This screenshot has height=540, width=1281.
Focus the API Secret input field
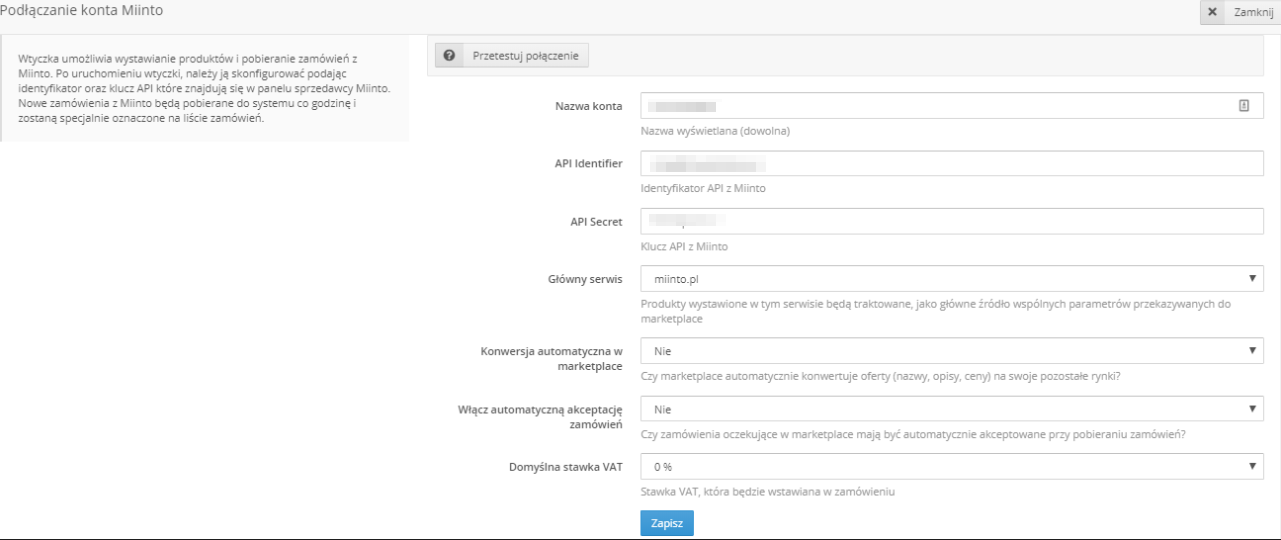tap(953, 221)
